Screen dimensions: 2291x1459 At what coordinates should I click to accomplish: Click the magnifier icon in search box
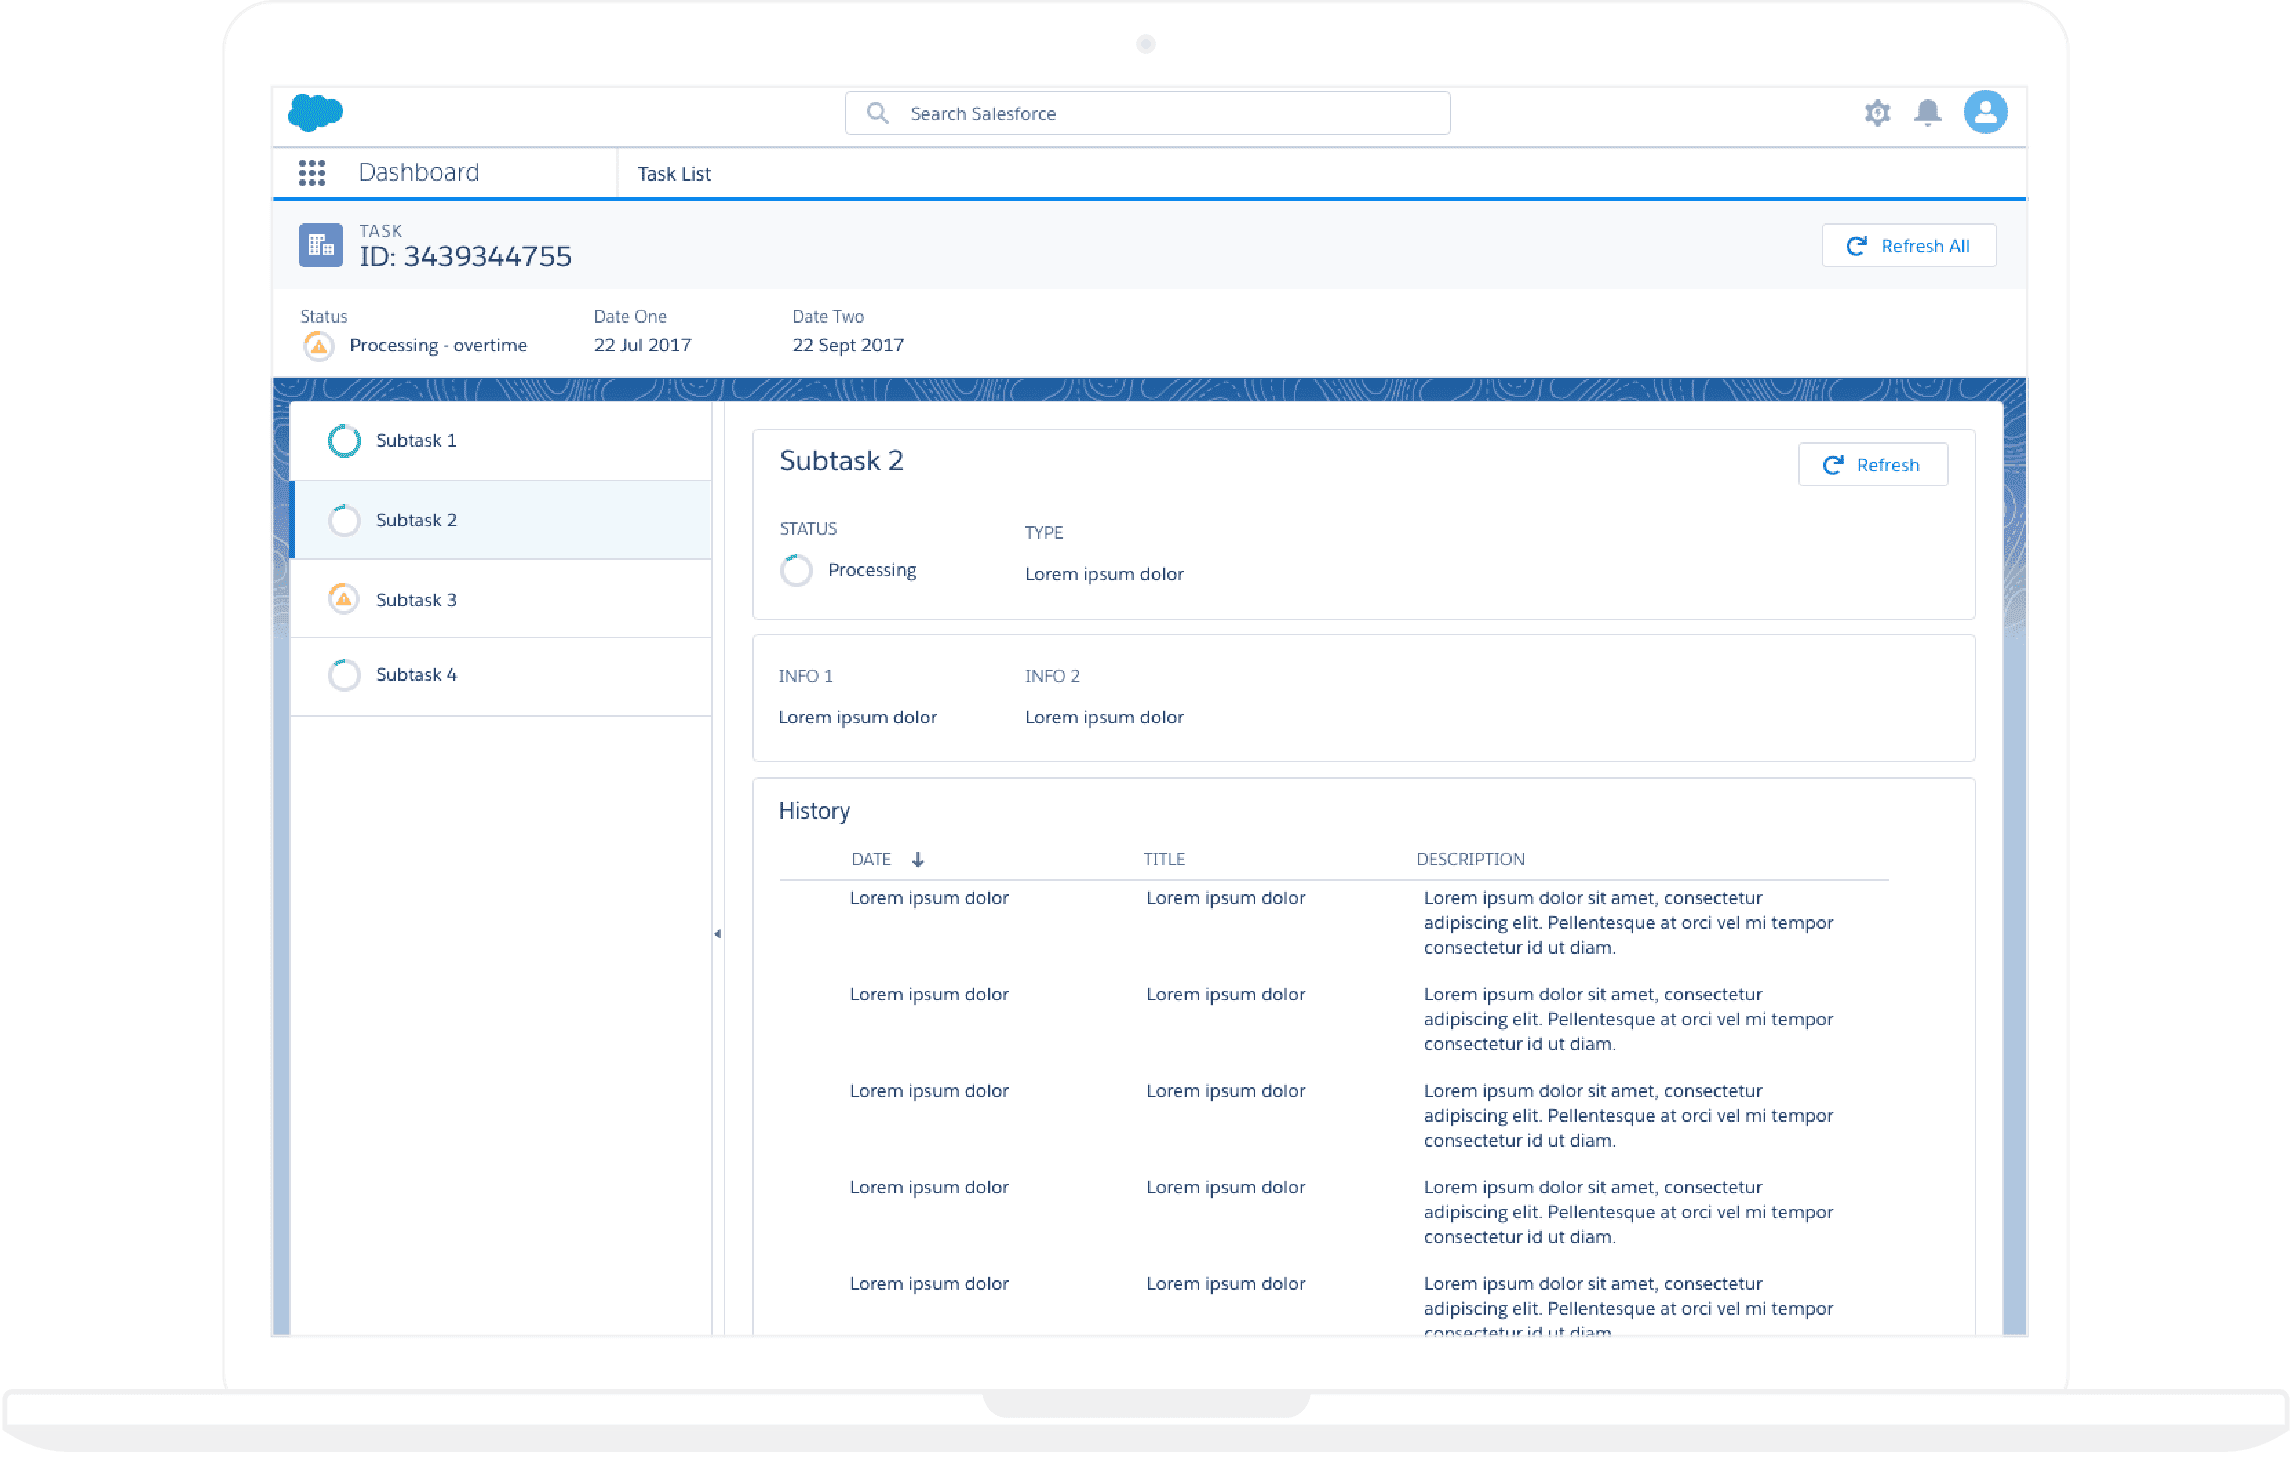coord(877,113)
